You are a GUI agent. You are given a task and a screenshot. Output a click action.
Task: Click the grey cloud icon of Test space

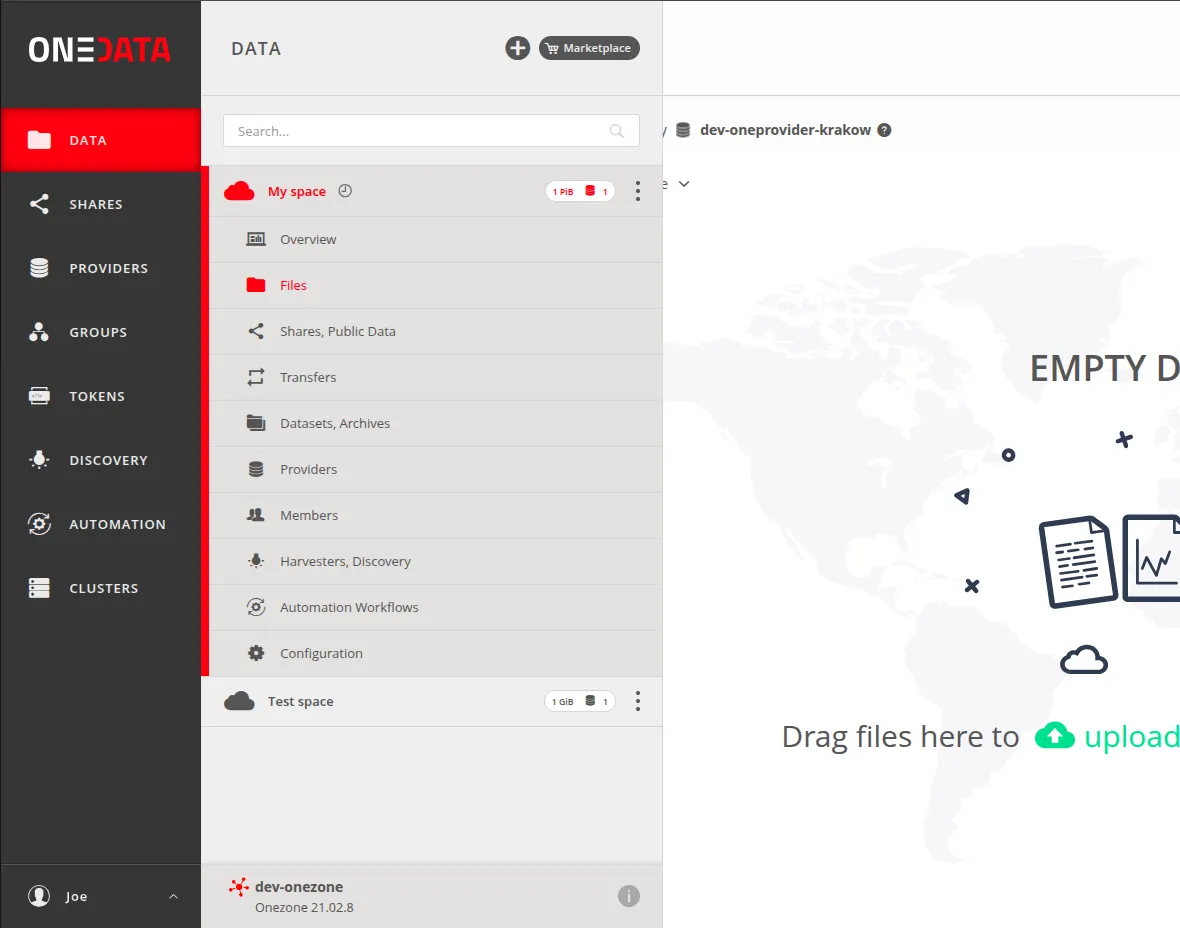[x=239, y=701]
